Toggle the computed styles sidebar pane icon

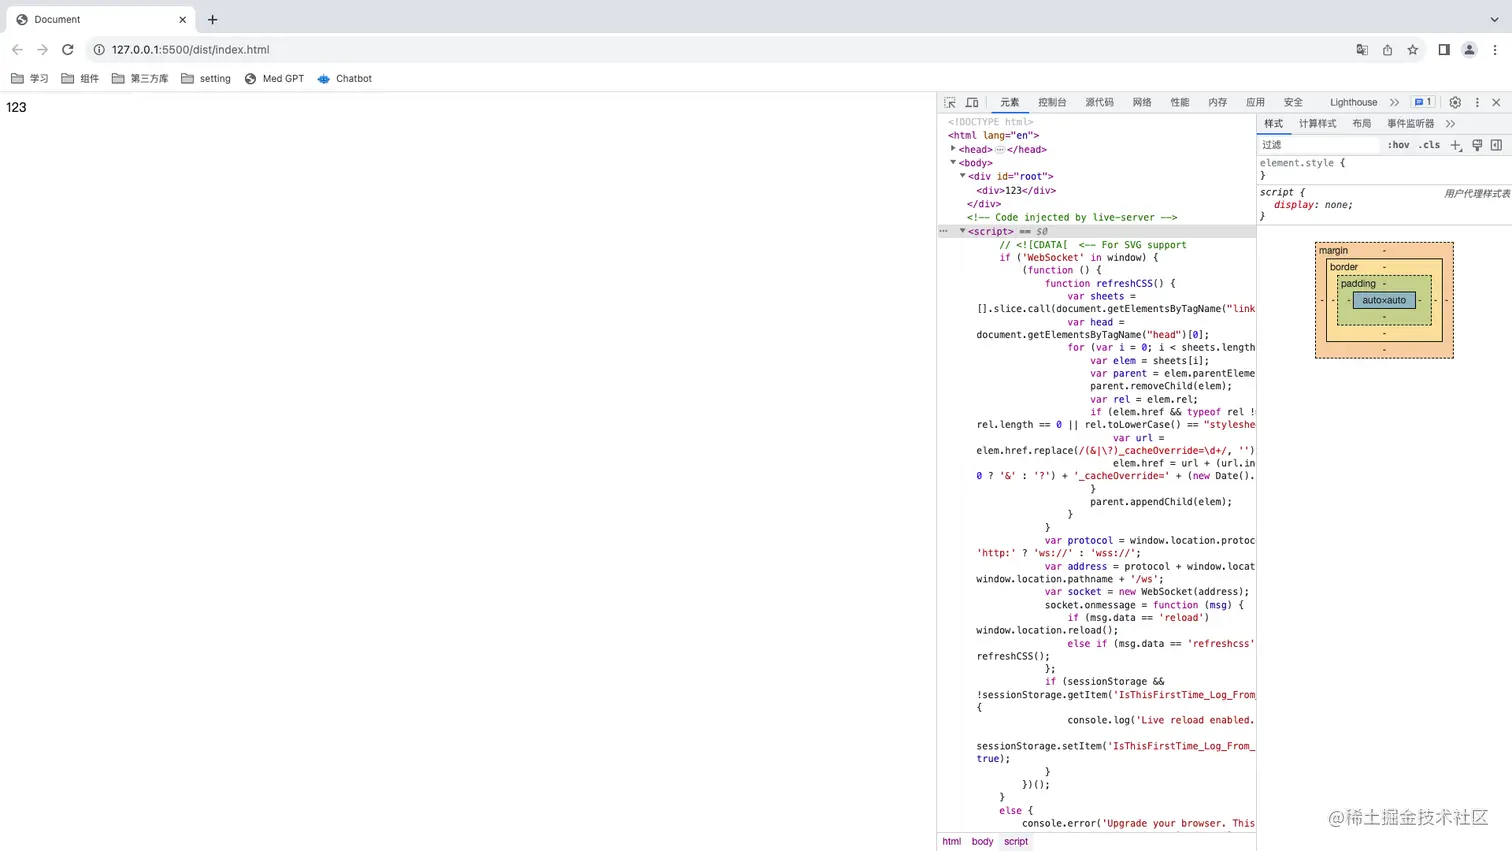[1496, 145]
